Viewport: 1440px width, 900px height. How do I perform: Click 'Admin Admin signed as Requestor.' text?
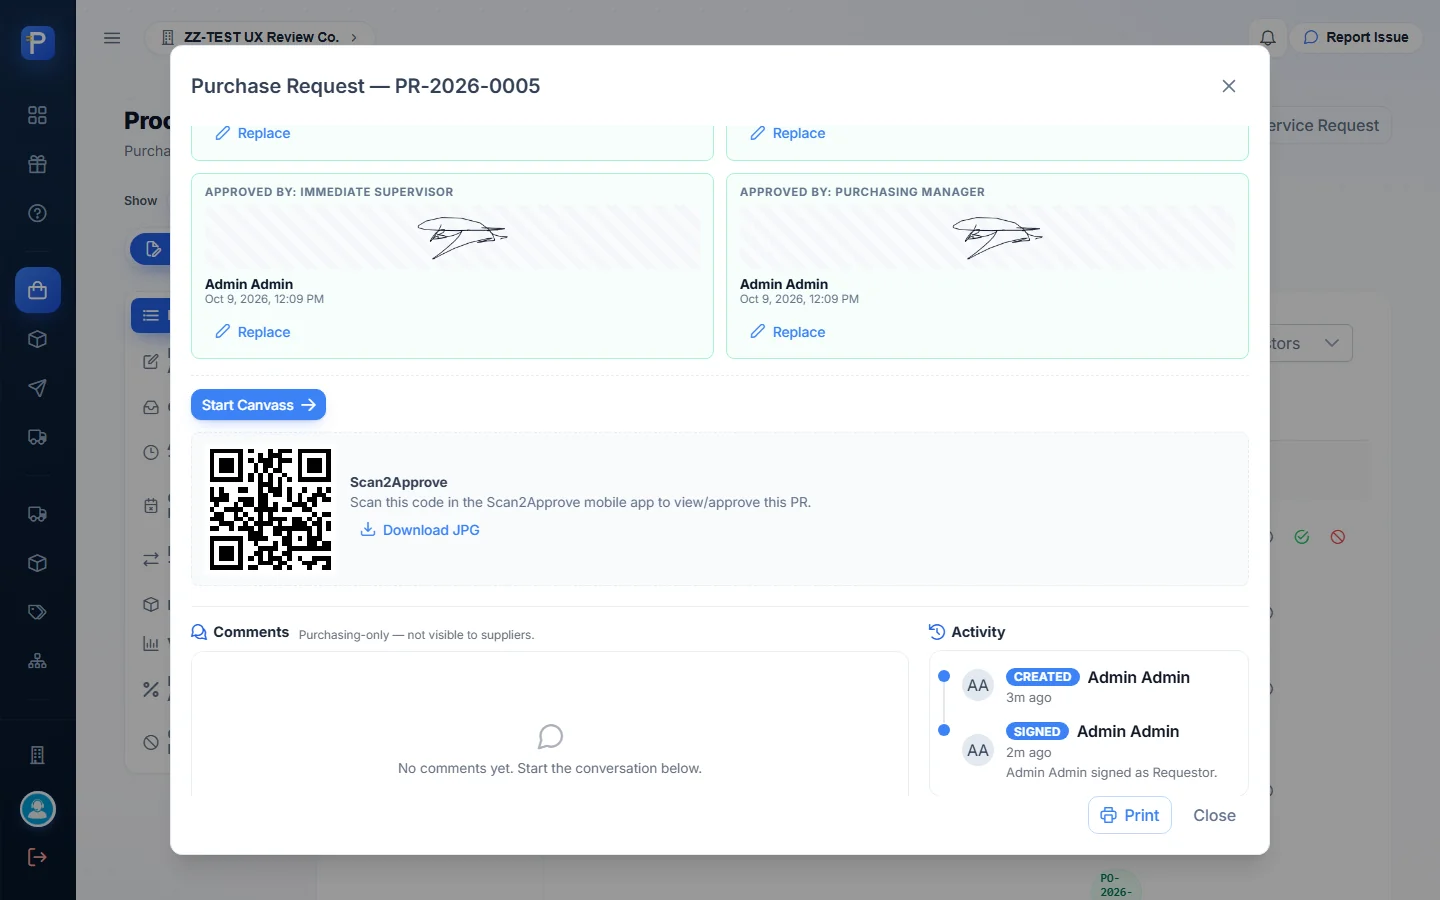tap(1112, 773)
